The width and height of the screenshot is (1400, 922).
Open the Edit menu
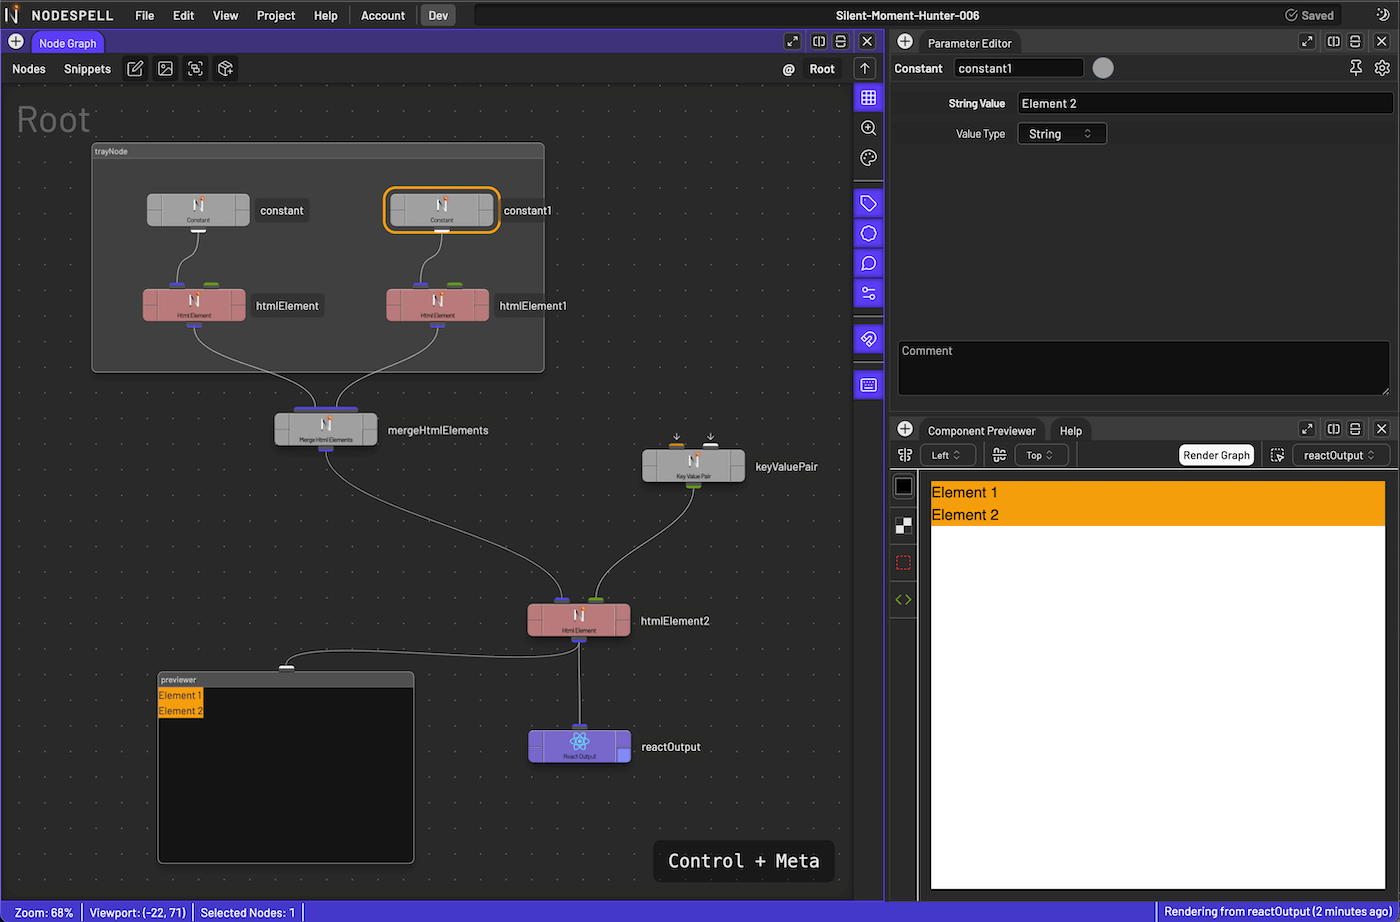(x=184, y=15)
